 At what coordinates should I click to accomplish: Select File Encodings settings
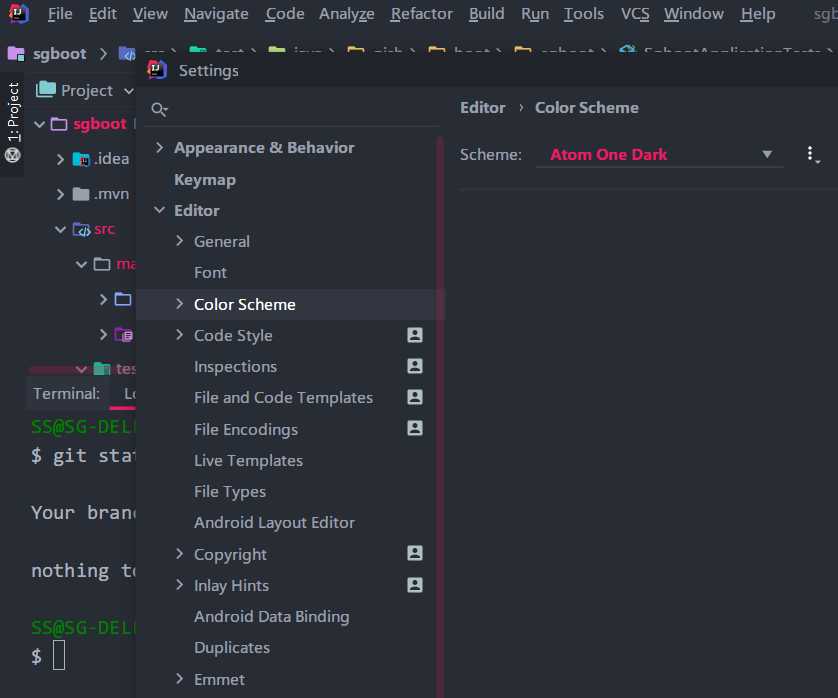246,429
